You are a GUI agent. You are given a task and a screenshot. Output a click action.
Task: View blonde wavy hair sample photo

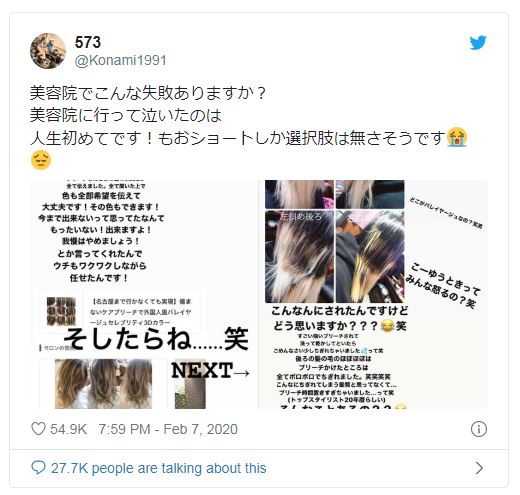(103, 384)
